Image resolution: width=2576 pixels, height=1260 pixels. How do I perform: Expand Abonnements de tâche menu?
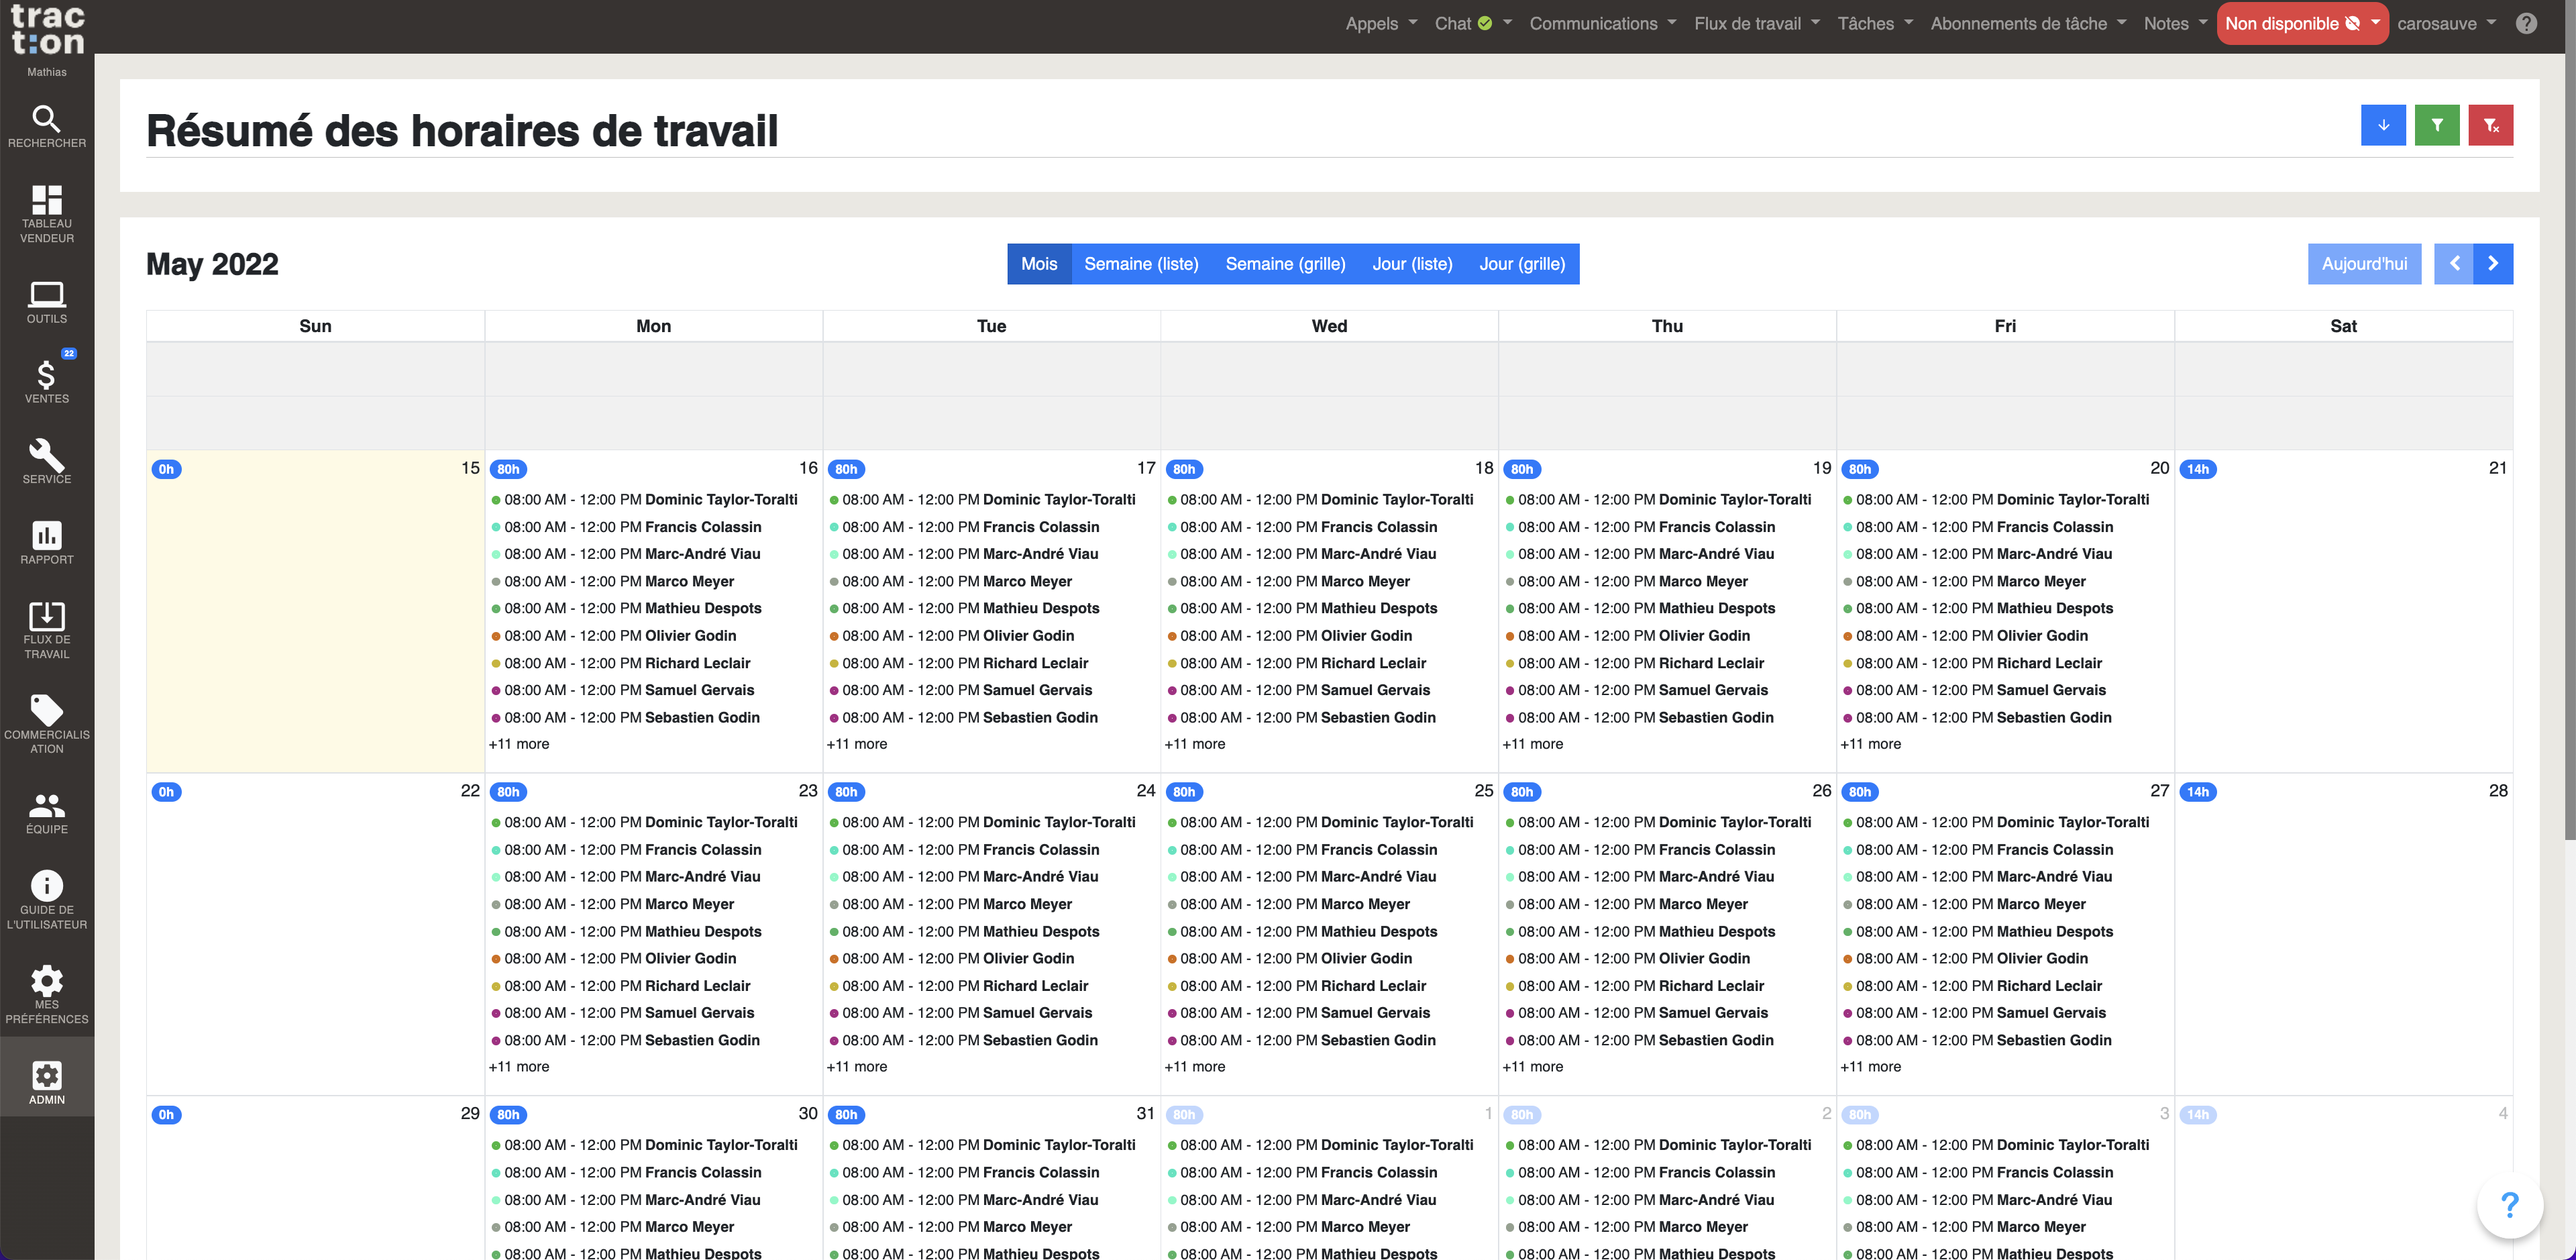pyautogui.click(x=2028, y=23)
